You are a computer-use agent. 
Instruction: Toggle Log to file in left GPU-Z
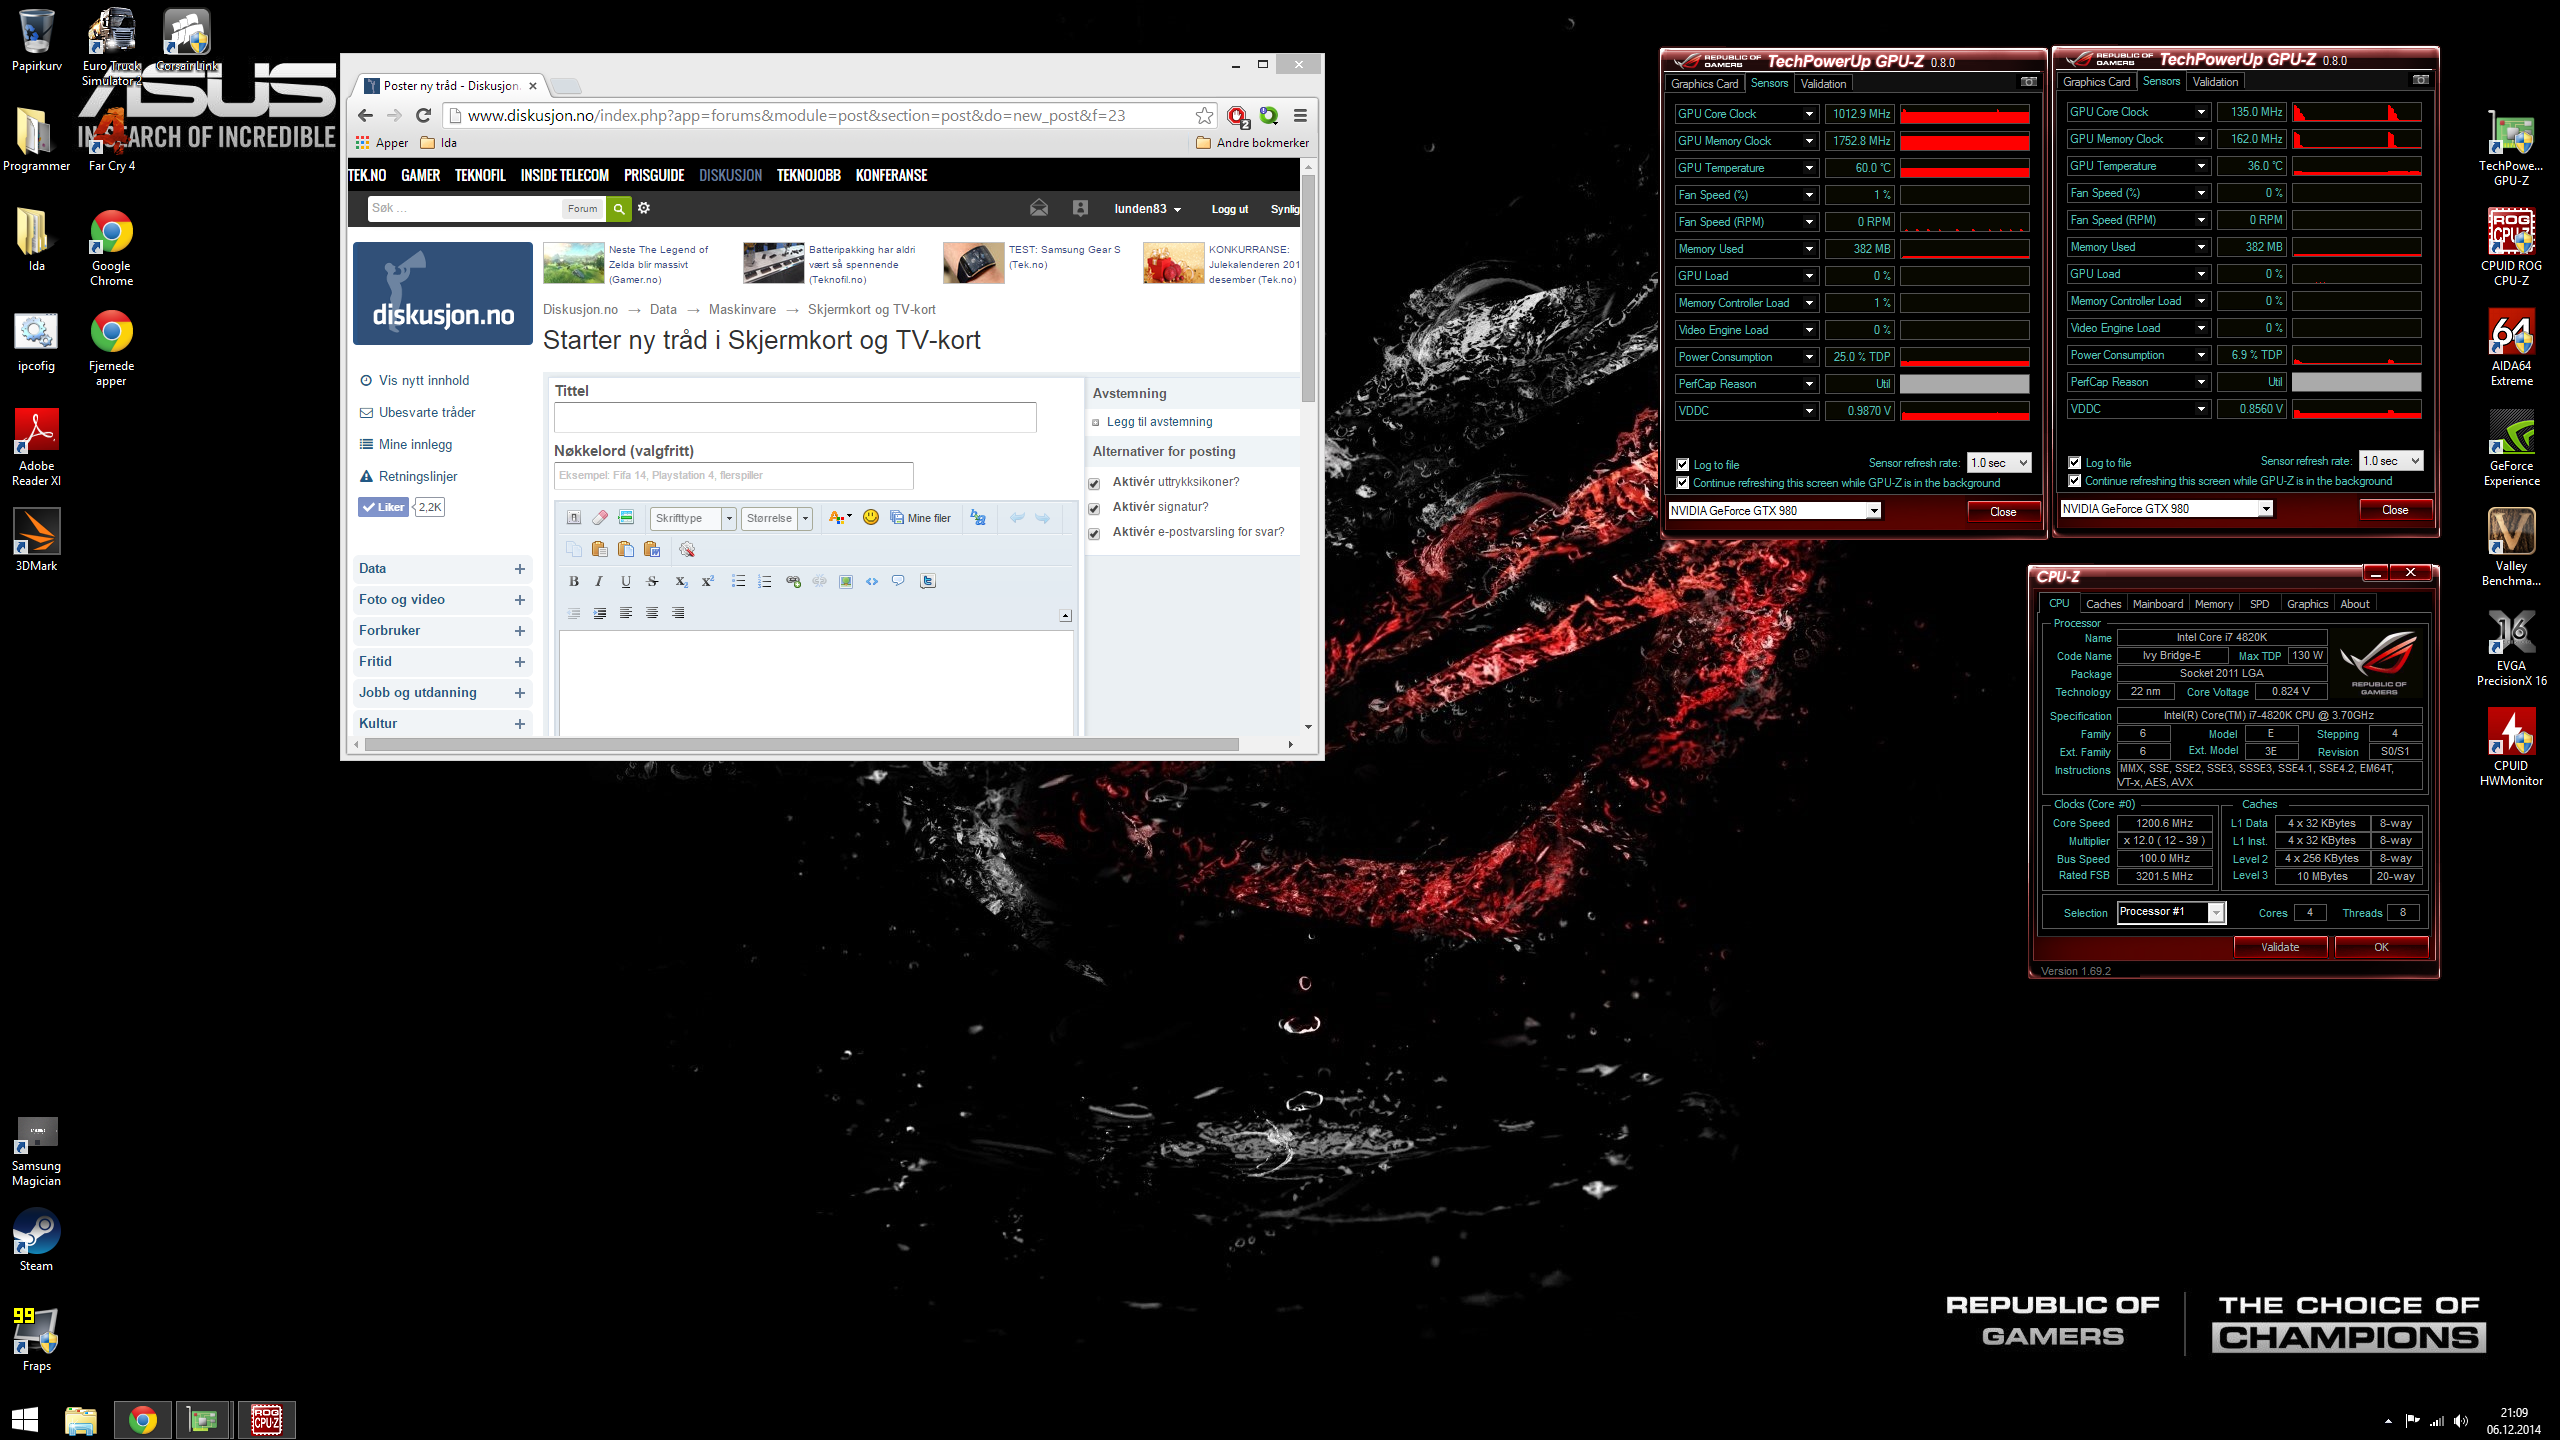click(1682, 465)
